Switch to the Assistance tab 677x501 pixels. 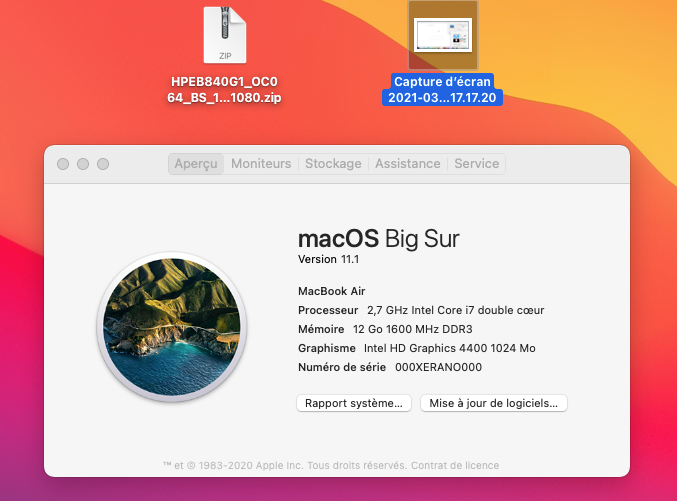(x=408, y=164)
